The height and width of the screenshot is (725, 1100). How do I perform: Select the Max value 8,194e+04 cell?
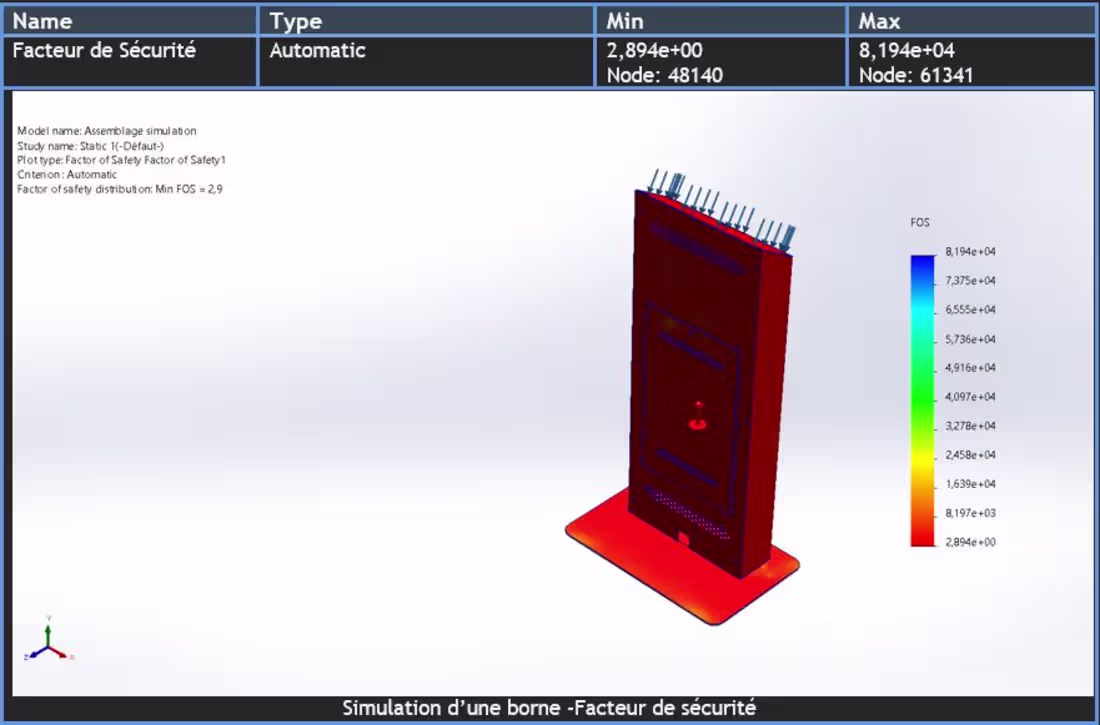point(910,51)
